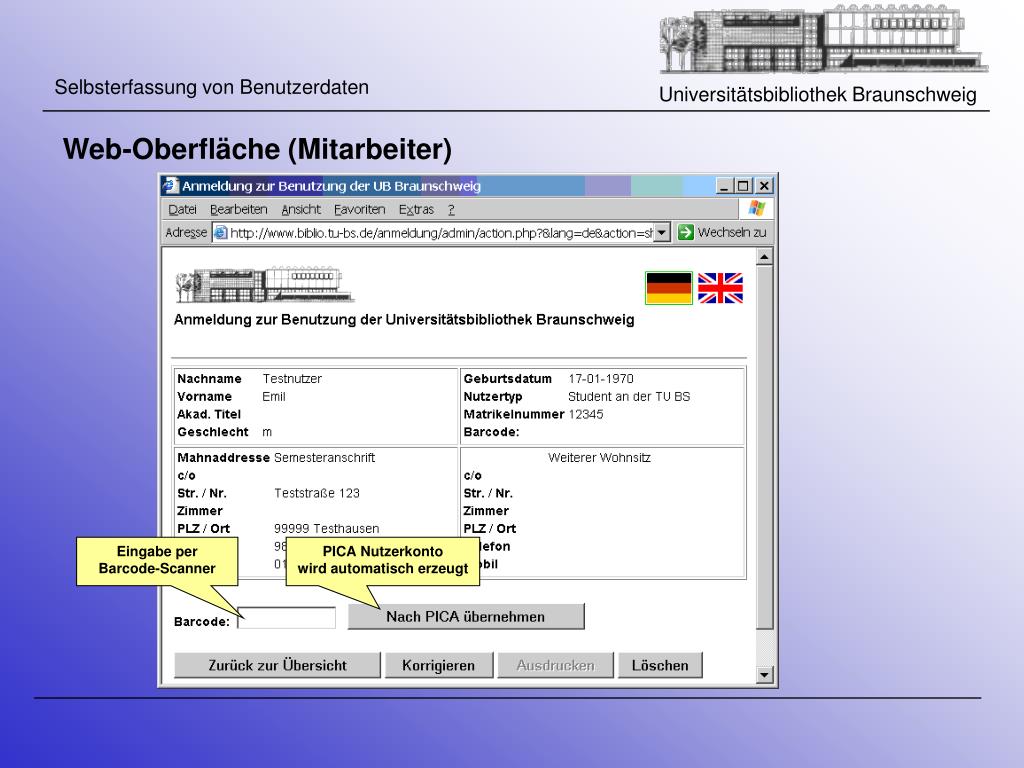Open the Ansicht menu

coord(300,210)
